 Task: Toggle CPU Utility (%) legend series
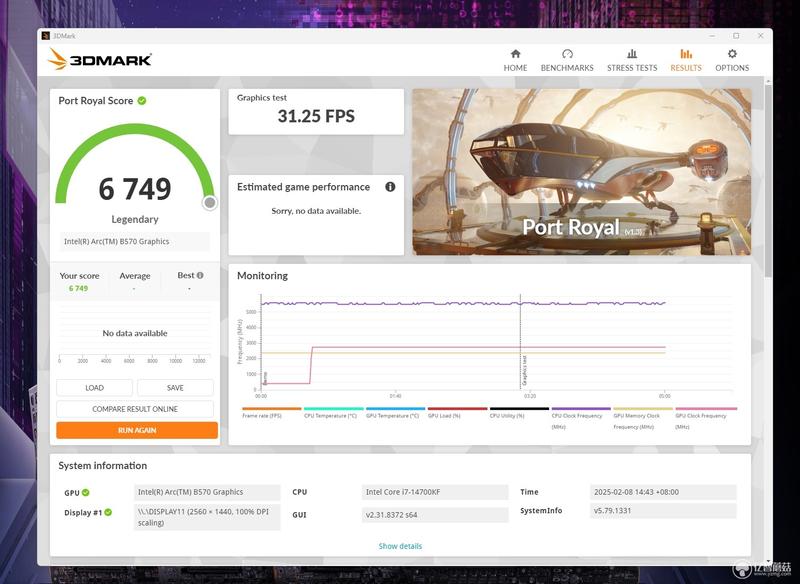[x=519, y=413]
